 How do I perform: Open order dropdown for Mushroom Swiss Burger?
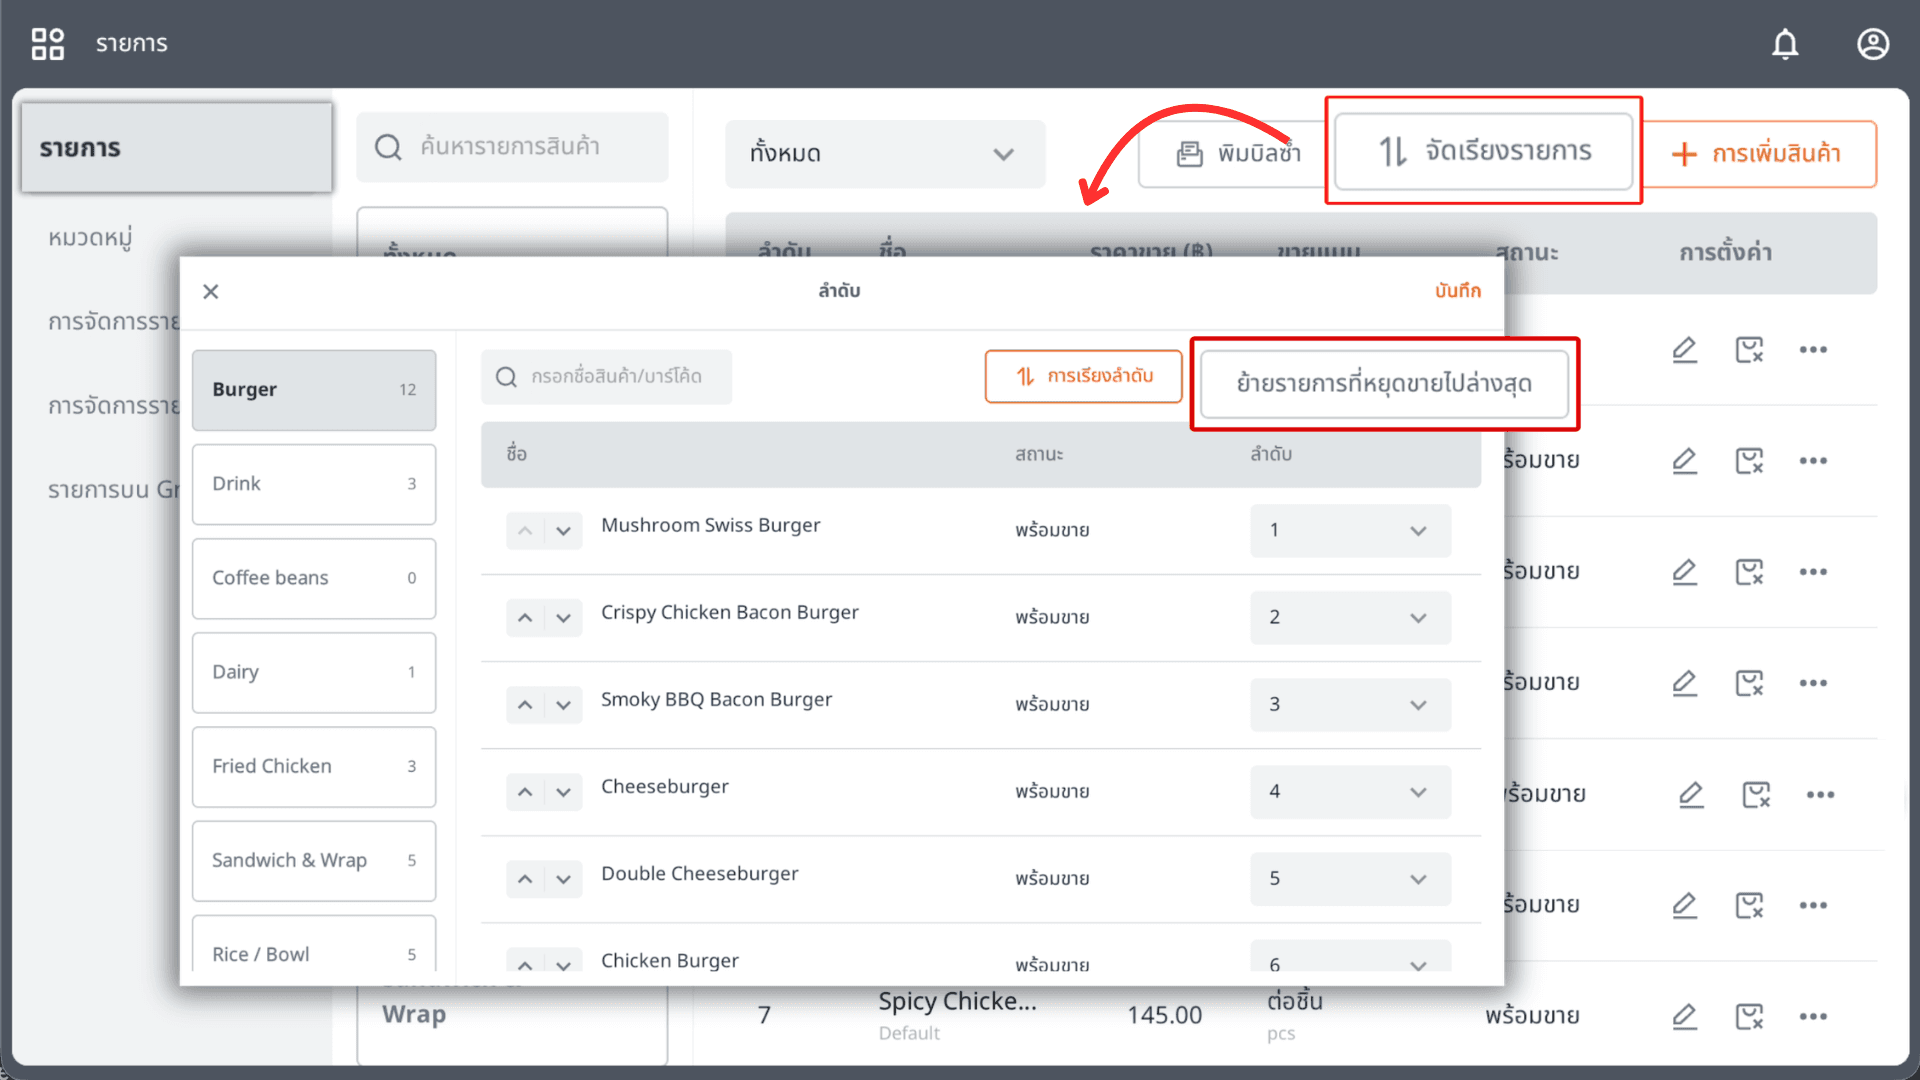[1350, 531]
